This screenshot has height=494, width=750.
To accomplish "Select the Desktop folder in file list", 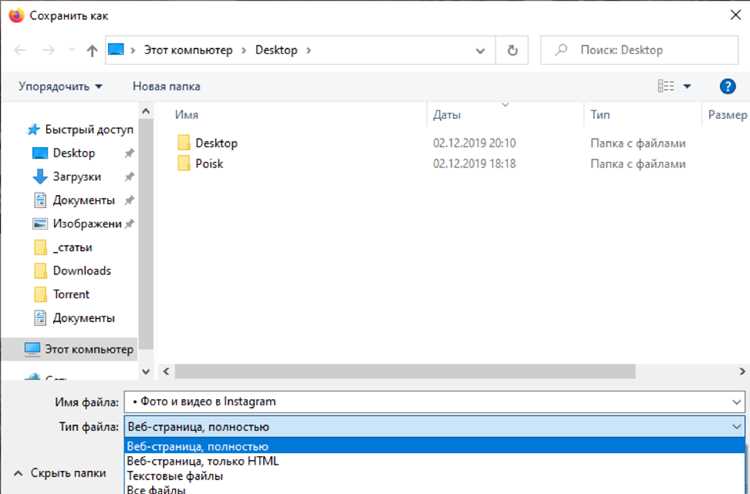I will pos(216,143).
